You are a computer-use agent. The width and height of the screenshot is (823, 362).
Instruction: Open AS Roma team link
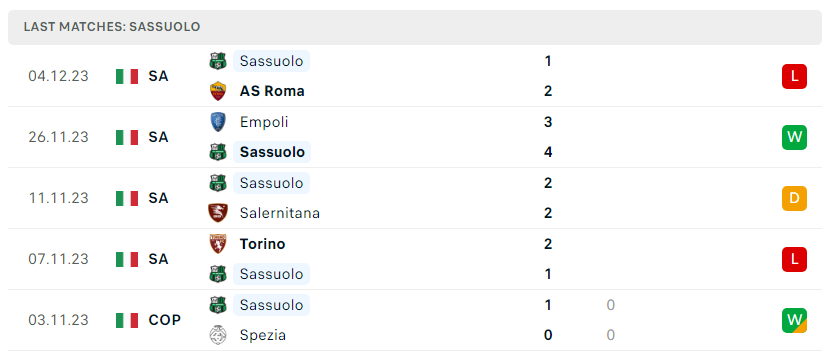coord(272,91)
